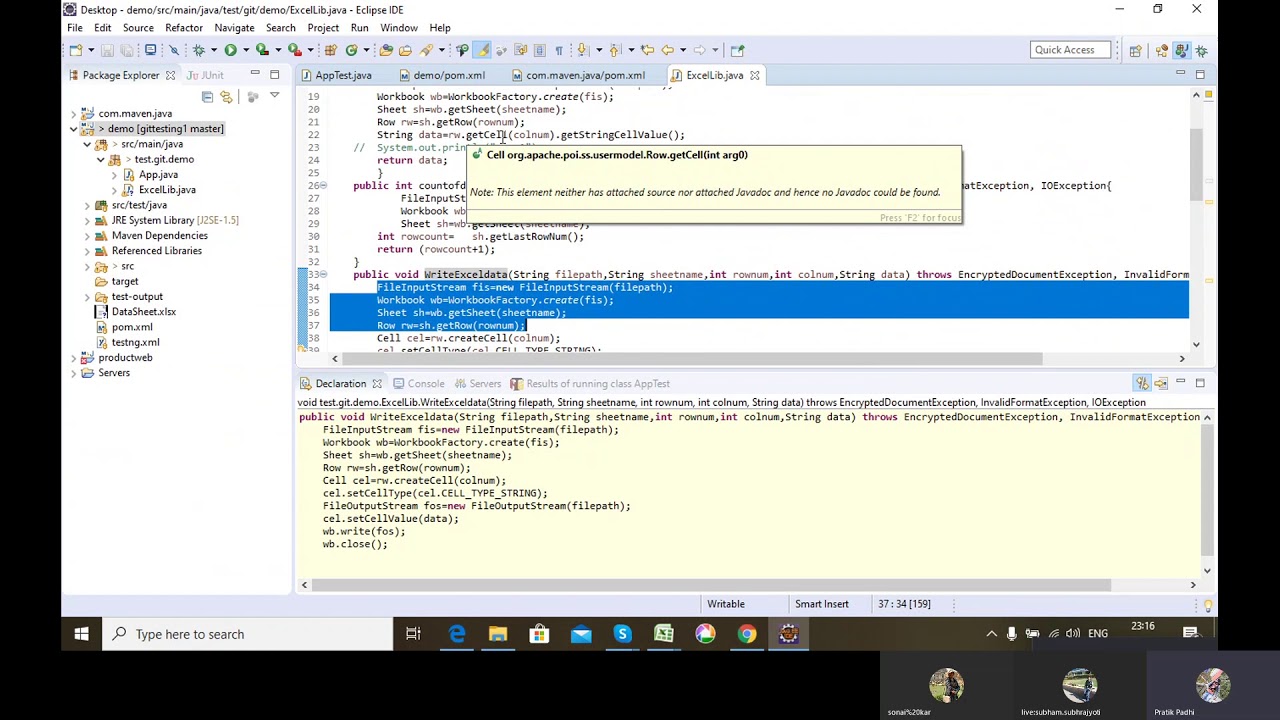The height and width of the screenshot is (720, 1280).
Task: Switch to AppTest.java editor tab
Action: tap(343, 75)
